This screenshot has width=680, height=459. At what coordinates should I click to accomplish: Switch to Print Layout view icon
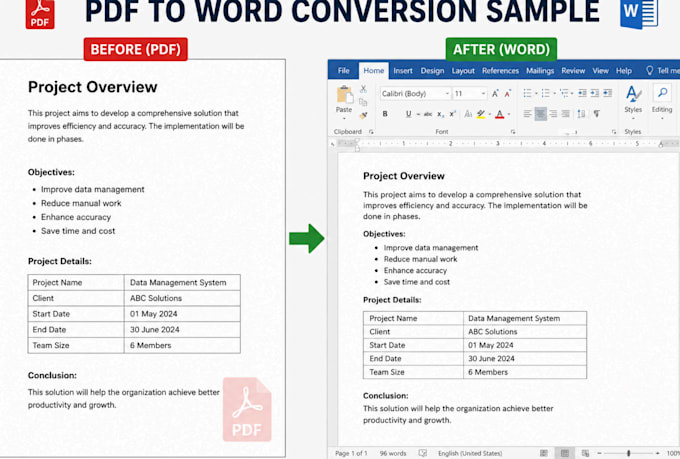pos(565,453)
